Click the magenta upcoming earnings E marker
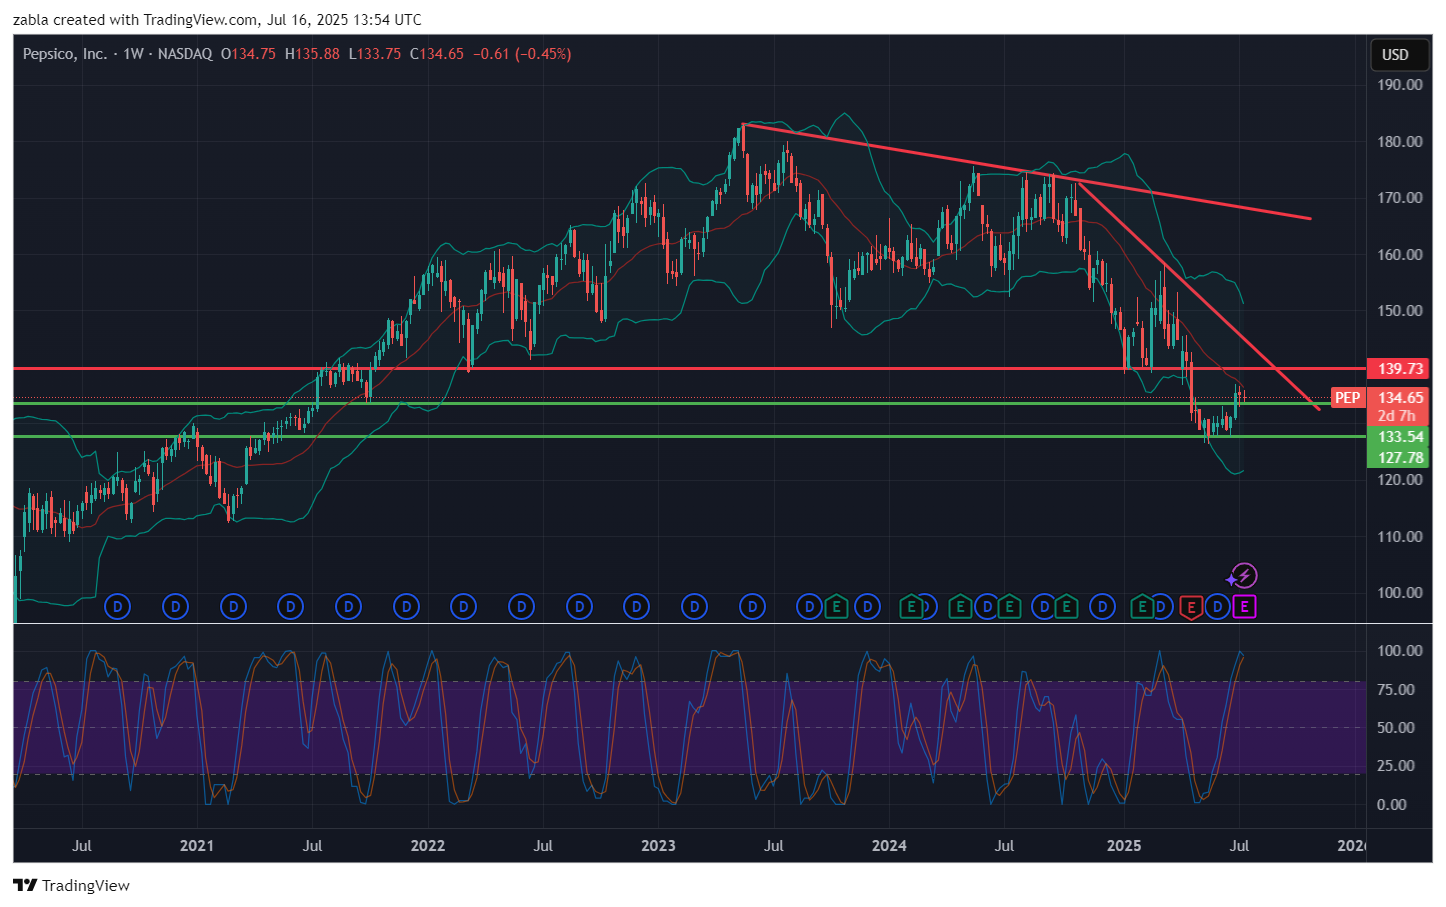This screenshot has height=907, width=1446. (1244, 607)
